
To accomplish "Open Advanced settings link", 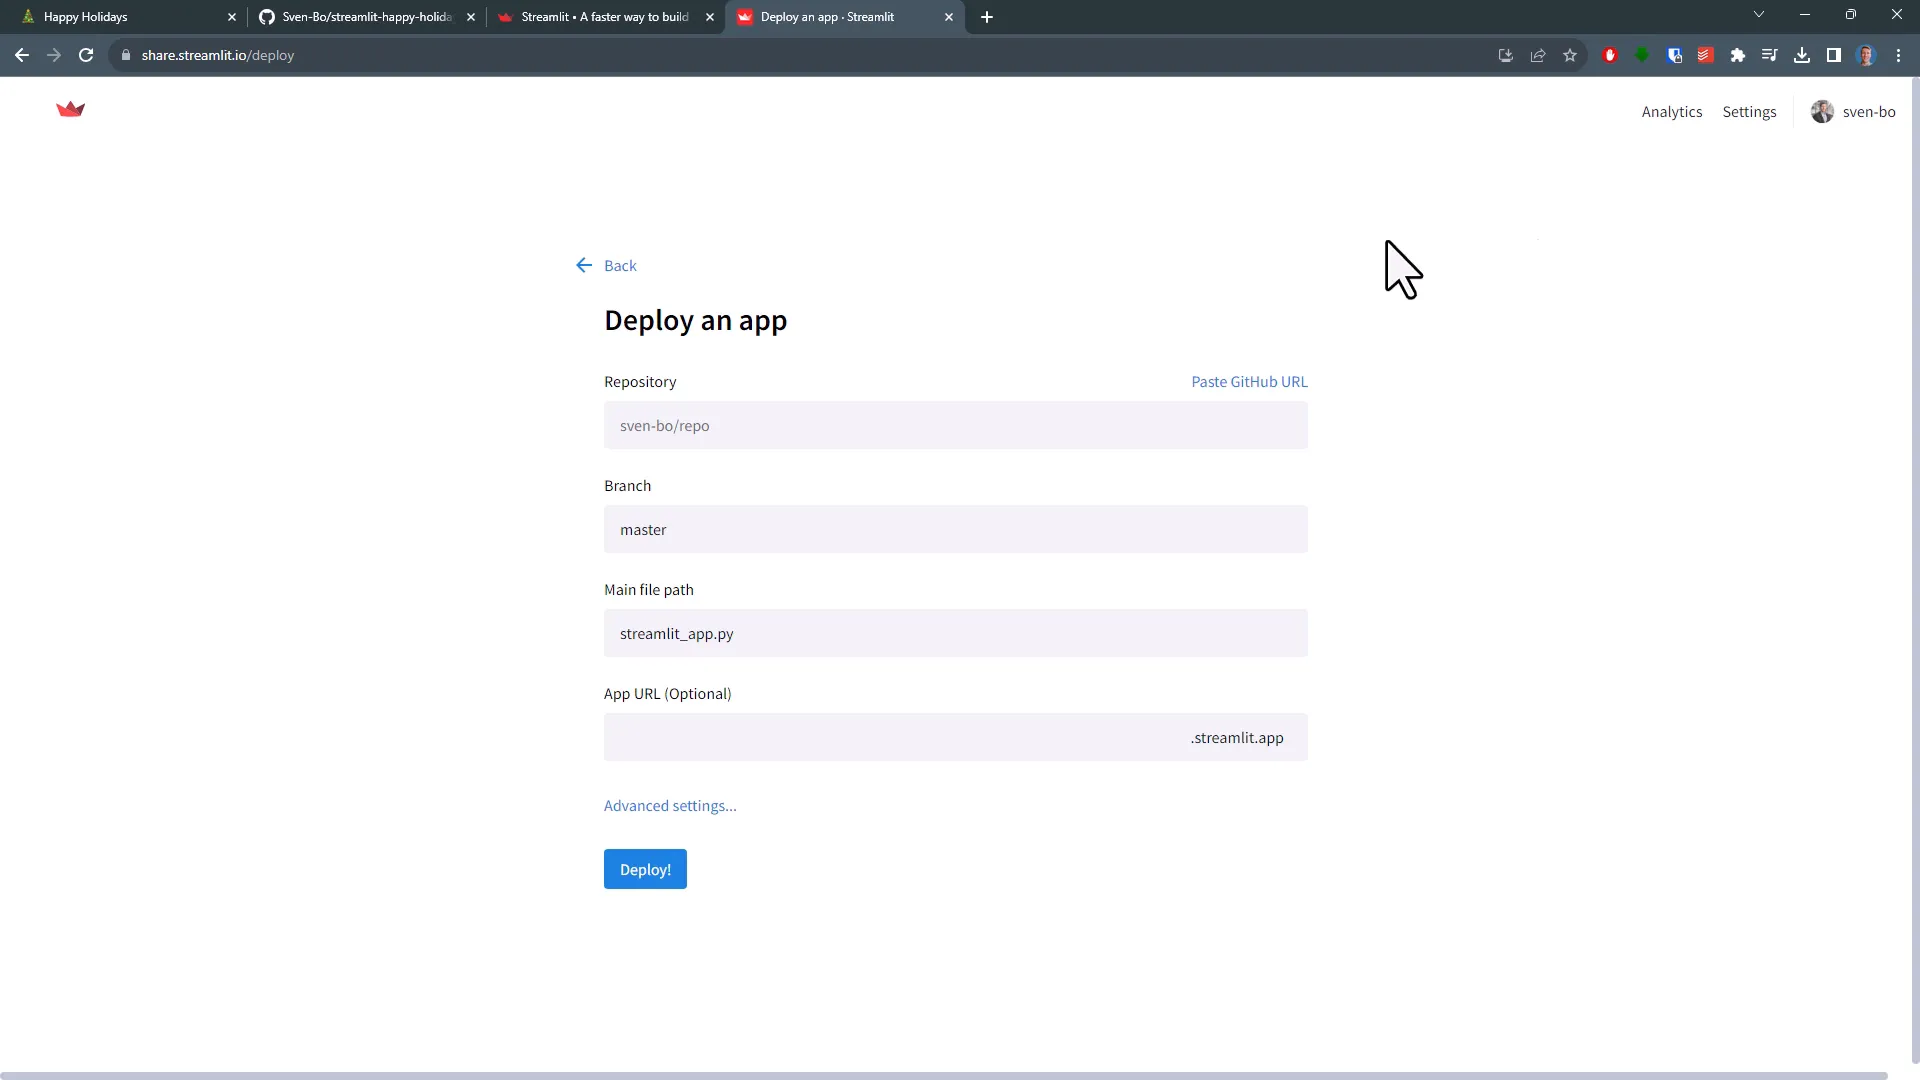I will pyautogui.click(x=669, y=805).
